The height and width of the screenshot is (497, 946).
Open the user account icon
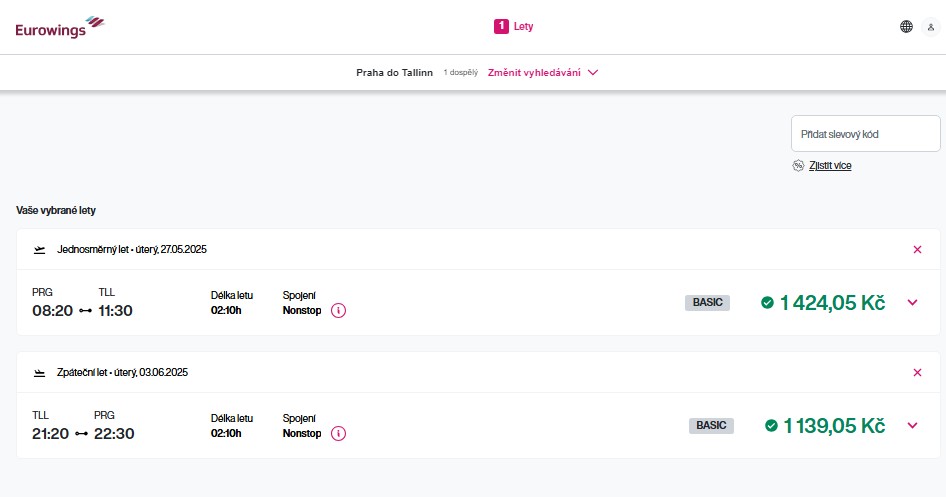[x=931, y=27]
